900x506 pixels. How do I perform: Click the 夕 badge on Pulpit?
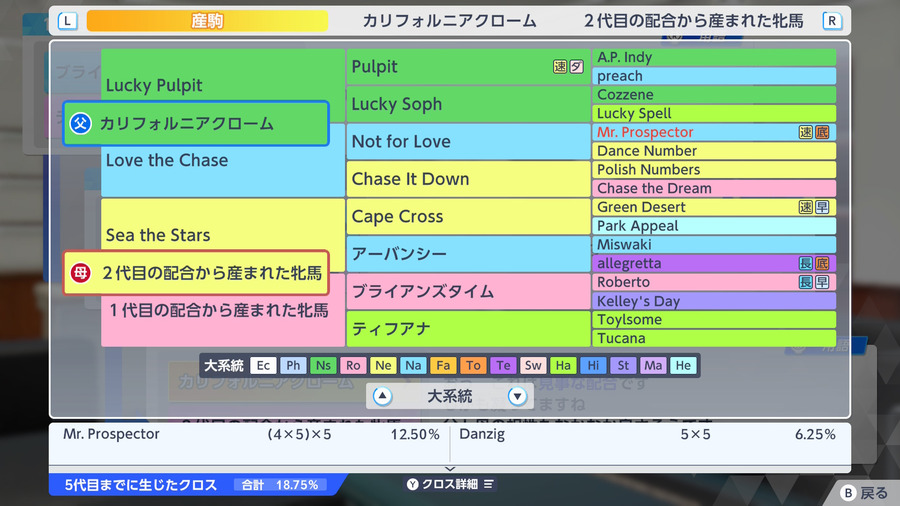[576, 67]
